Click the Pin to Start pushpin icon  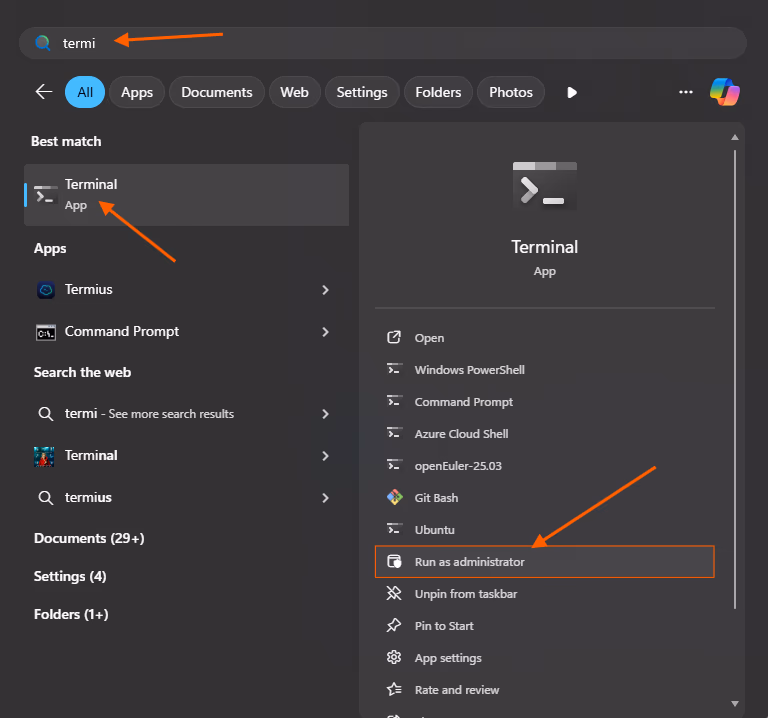(394, 625)
